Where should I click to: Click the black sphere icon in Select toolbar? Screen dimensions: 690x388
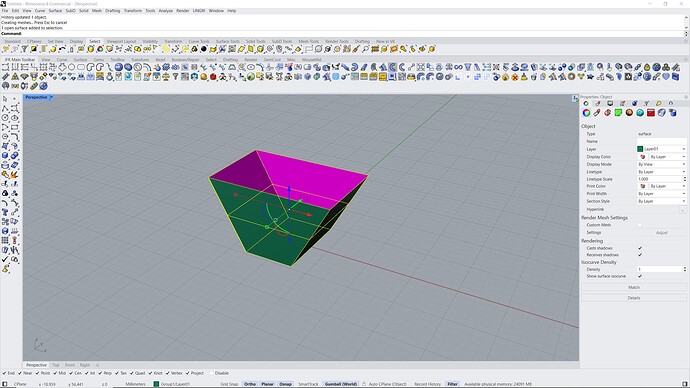(204, 49)
